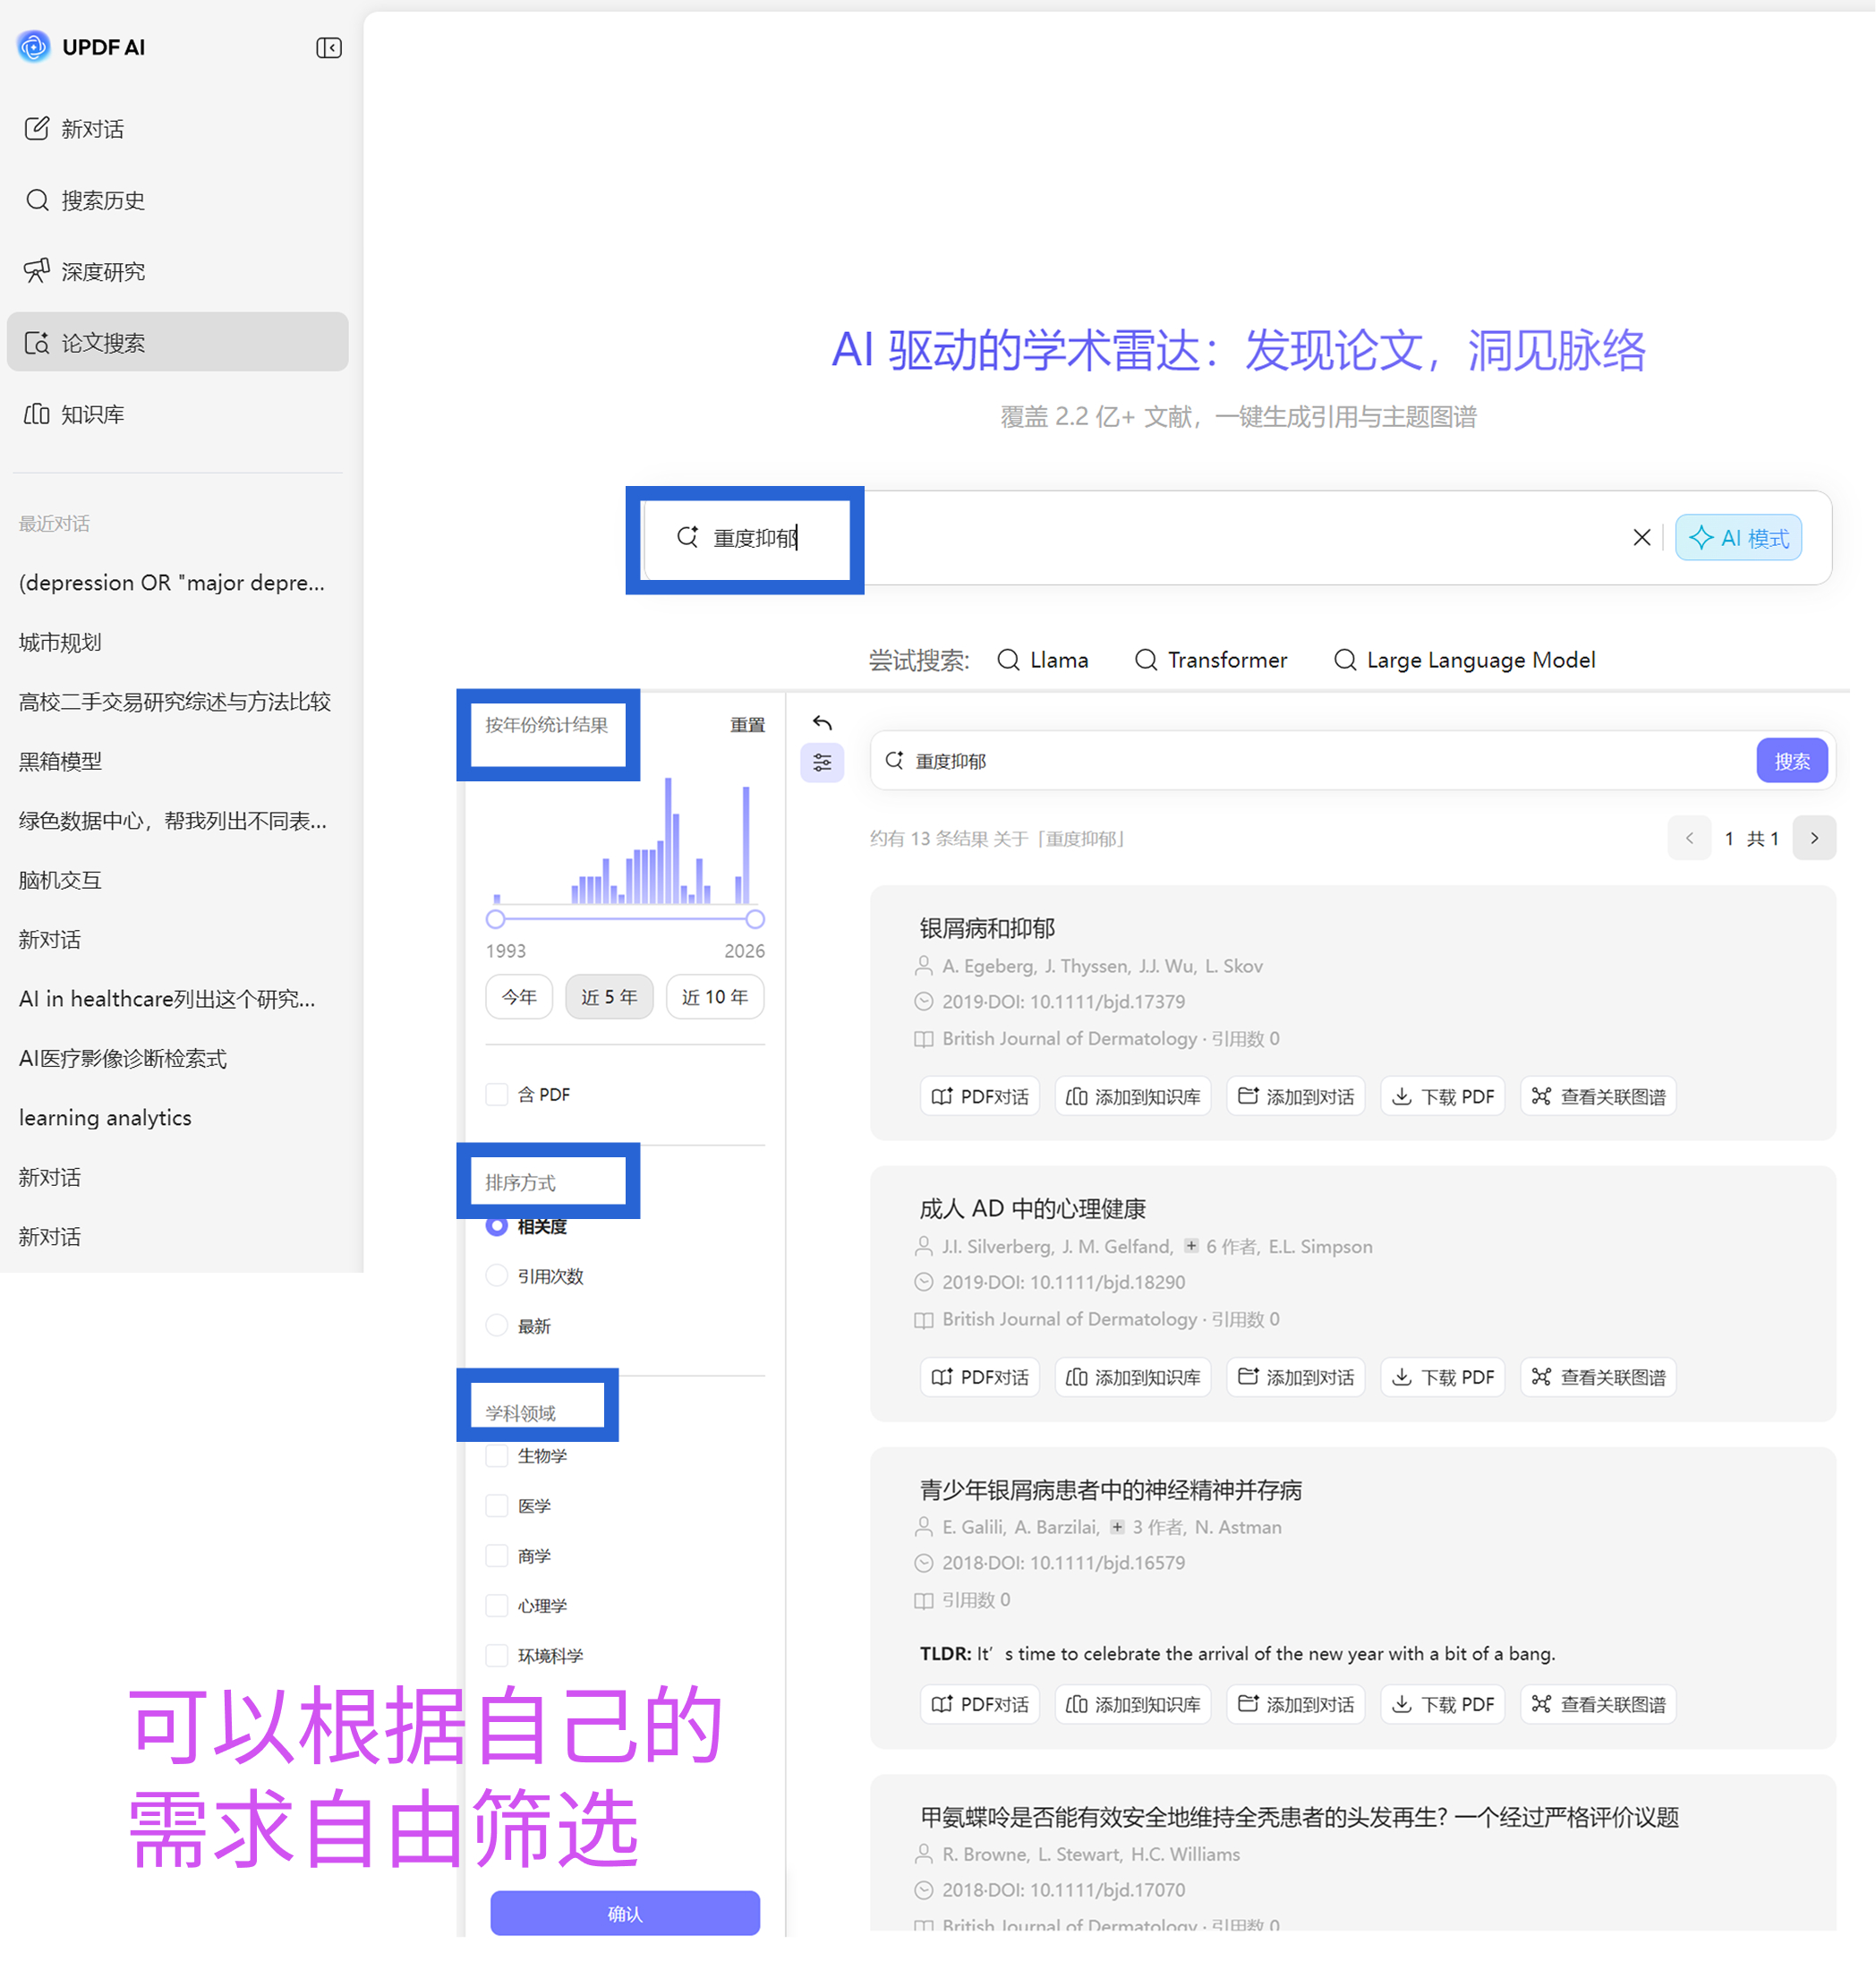Open paper 青少年银屑病患者中的神经精神并存病

coord(1110,1490)
